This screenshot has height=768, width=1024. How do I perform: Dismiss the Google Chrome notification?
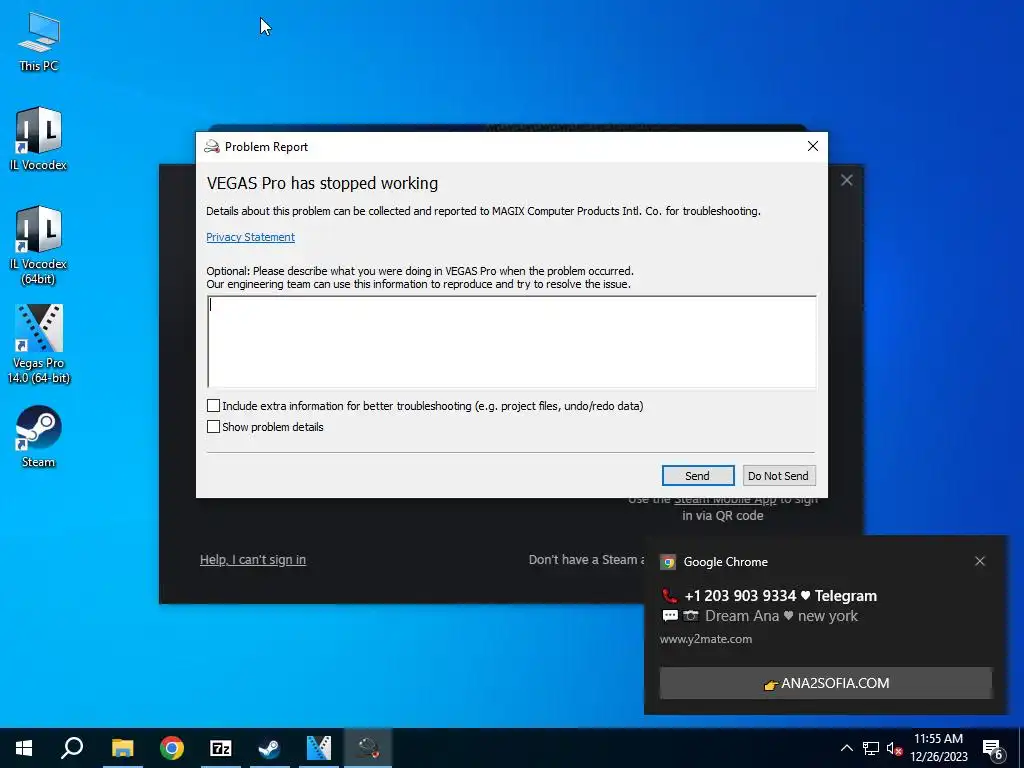[980, 561]
